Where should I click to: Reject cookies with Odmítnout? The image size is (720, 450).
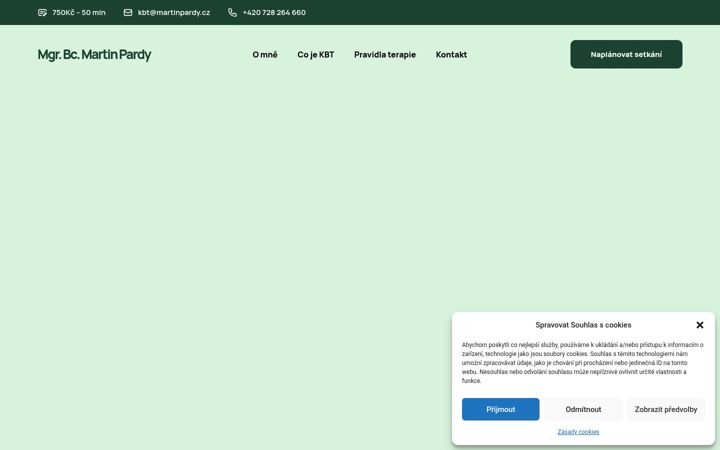click(583, 409)
